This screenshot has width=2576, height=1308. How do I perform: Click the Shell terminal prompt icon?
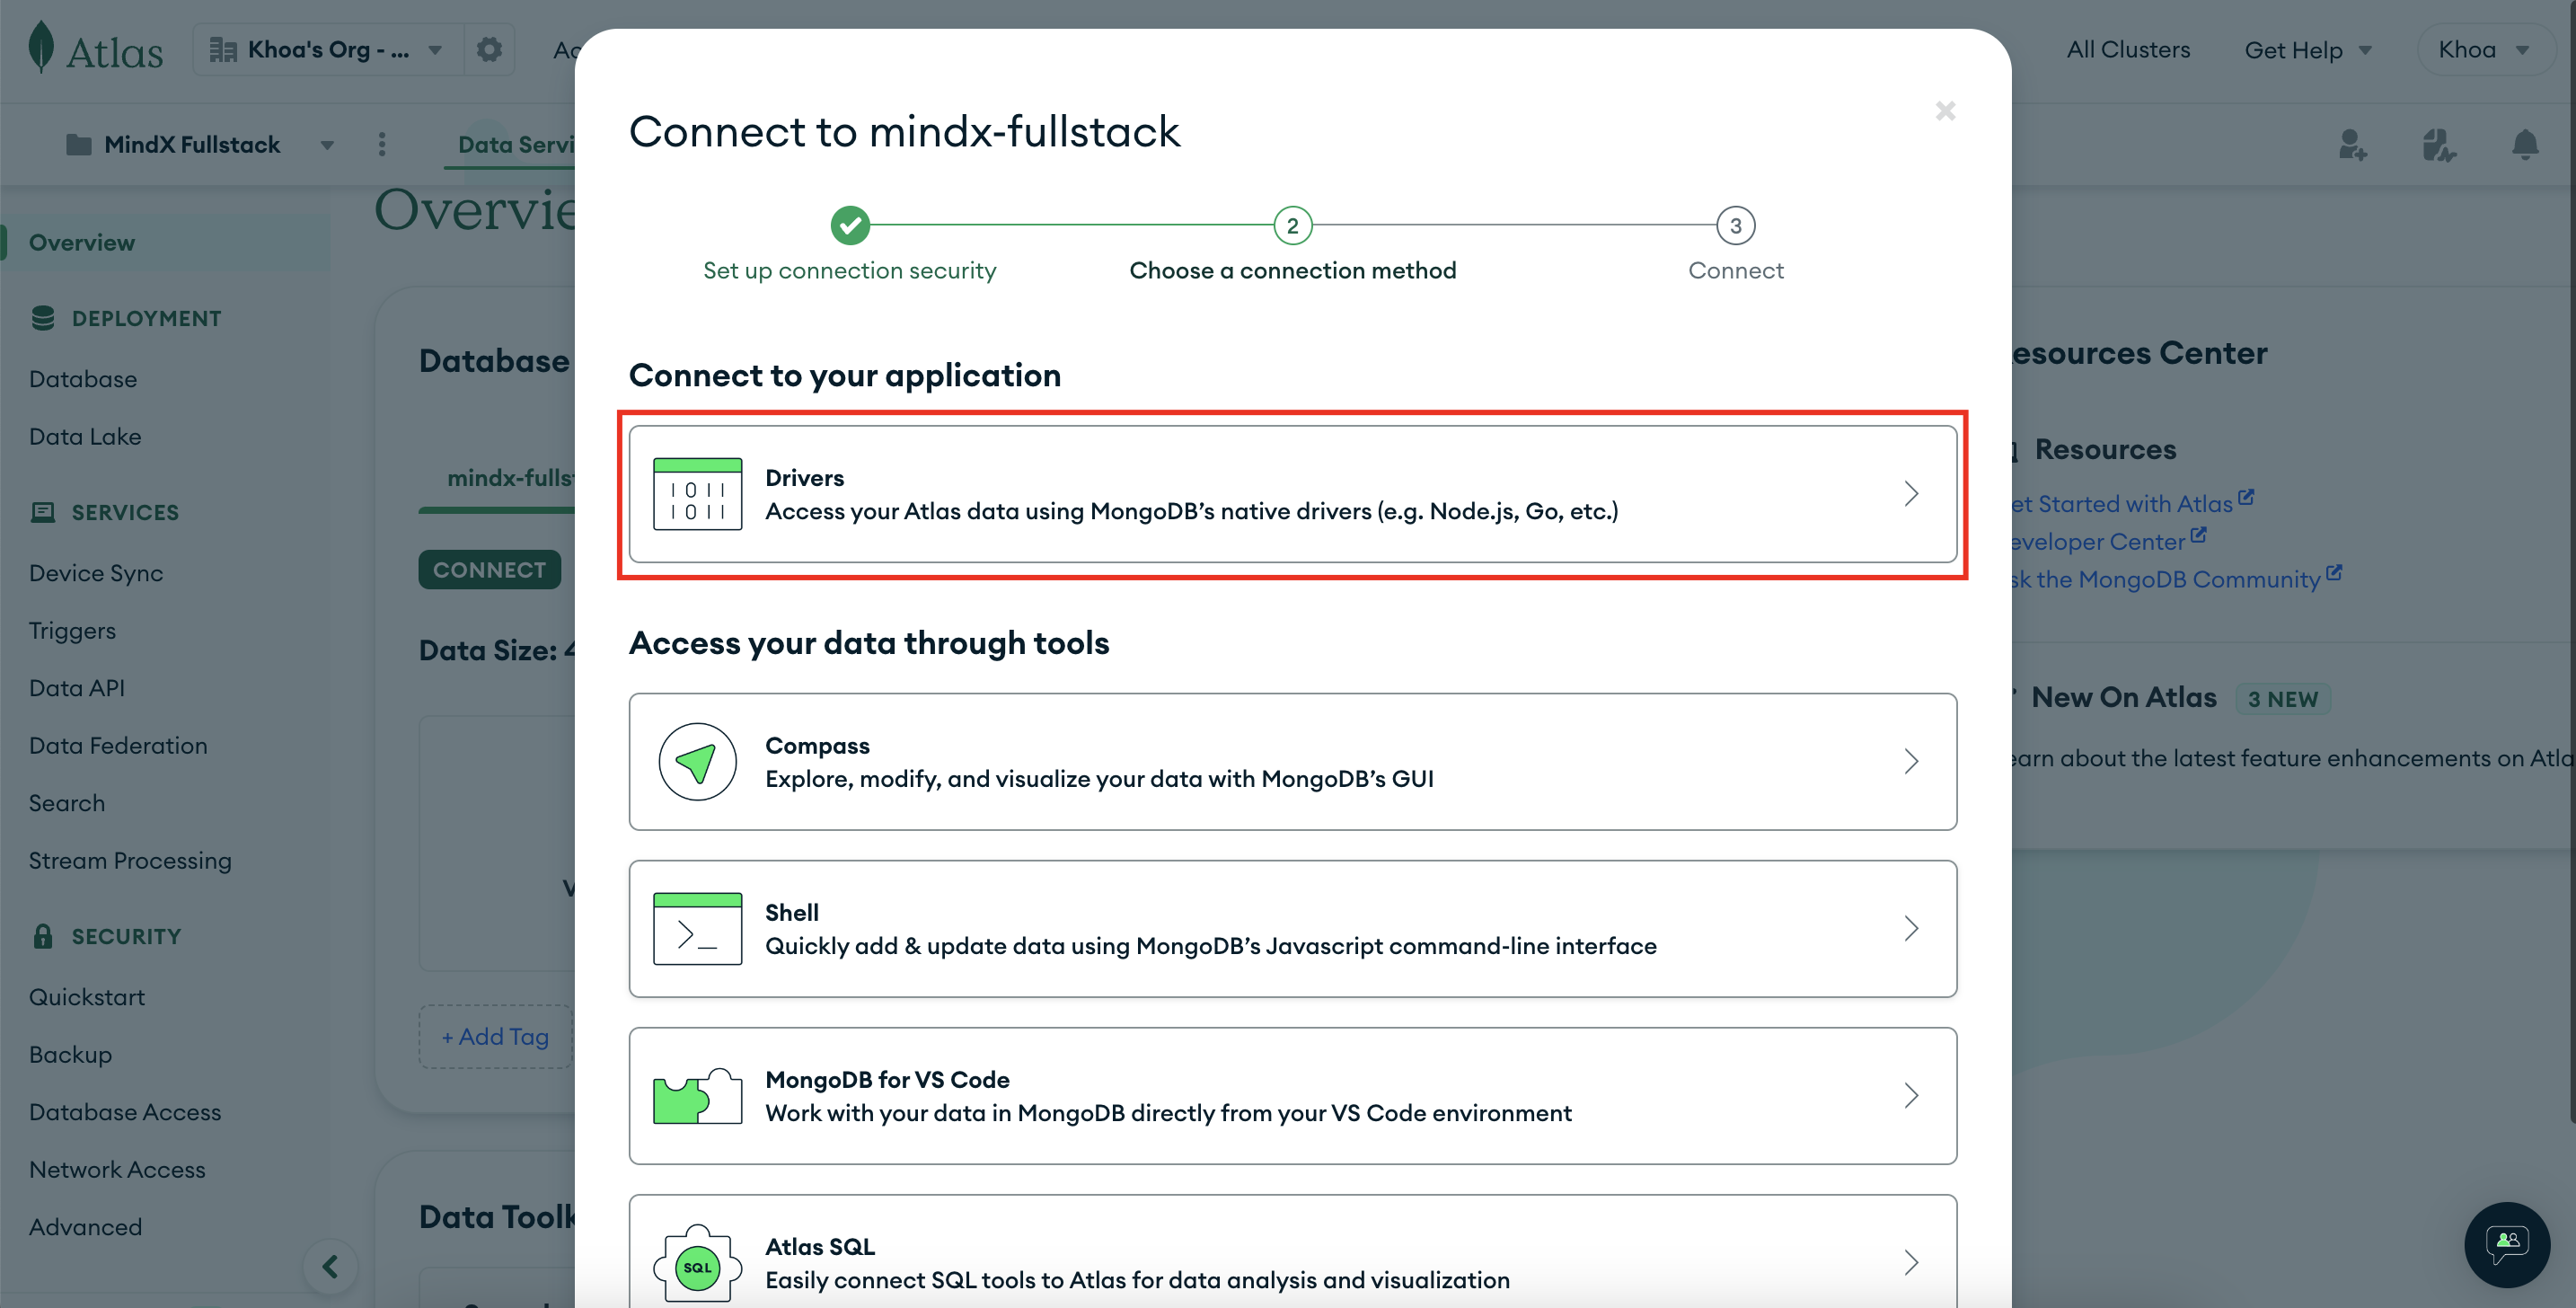(x=697, y=929)
